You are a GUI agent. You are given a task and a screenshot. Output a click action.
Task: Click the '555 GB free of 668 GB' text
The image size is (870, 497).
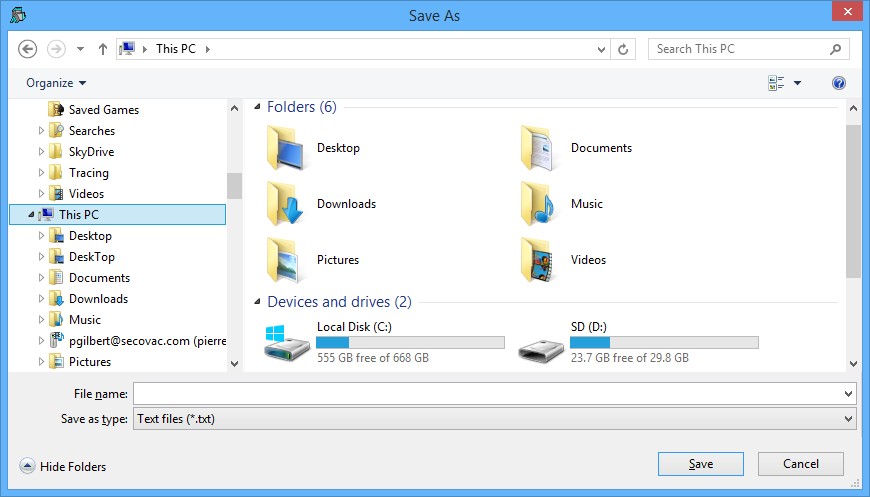(373, 358)
